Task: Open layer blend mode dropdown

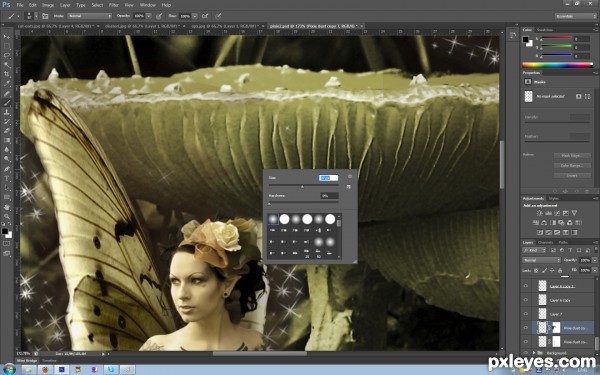Action: pyautogui.click(x=541, y=260)
